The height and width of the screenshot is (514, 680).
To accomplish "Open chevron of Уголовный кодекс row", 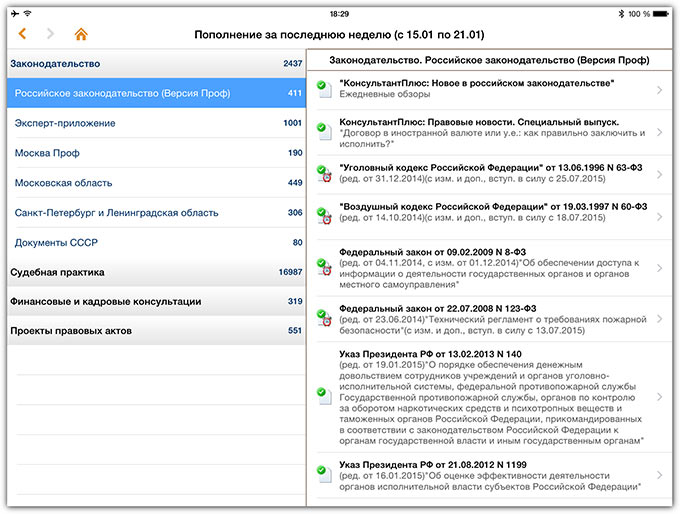I will (660, 174).
